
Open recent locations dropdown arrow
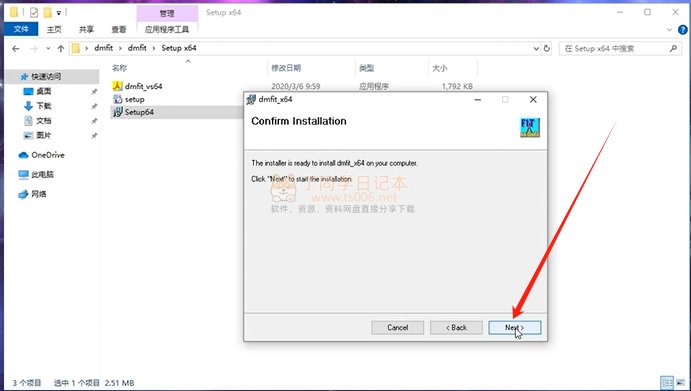pyautogui.click(x=48, y=48)
